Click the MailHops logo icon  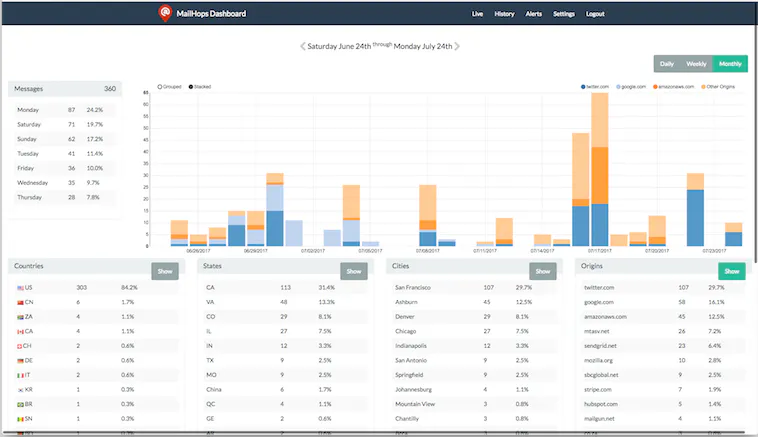(x=165, y=13)
